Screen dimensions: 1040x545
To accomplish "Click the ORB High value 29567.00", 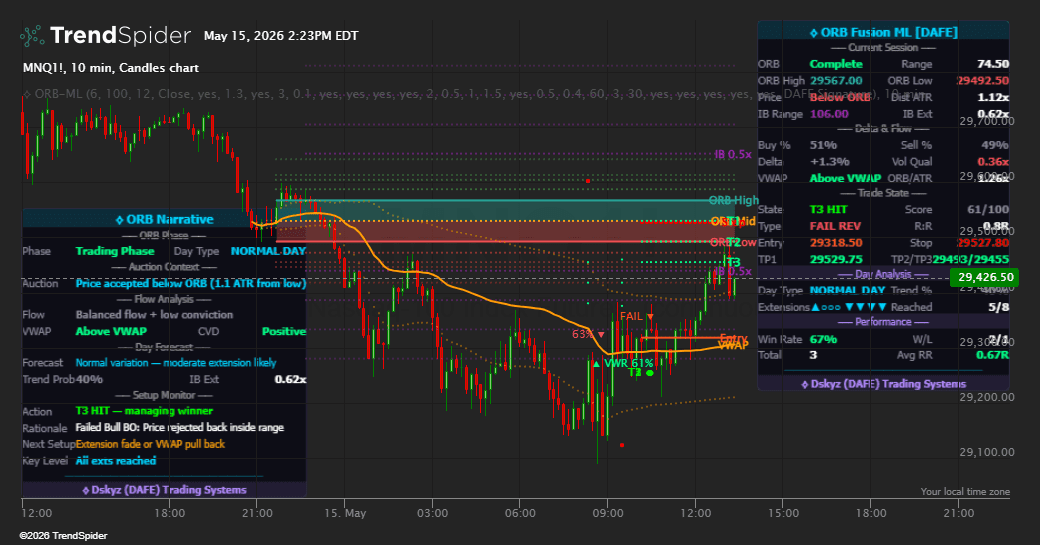I will [836, 81].
